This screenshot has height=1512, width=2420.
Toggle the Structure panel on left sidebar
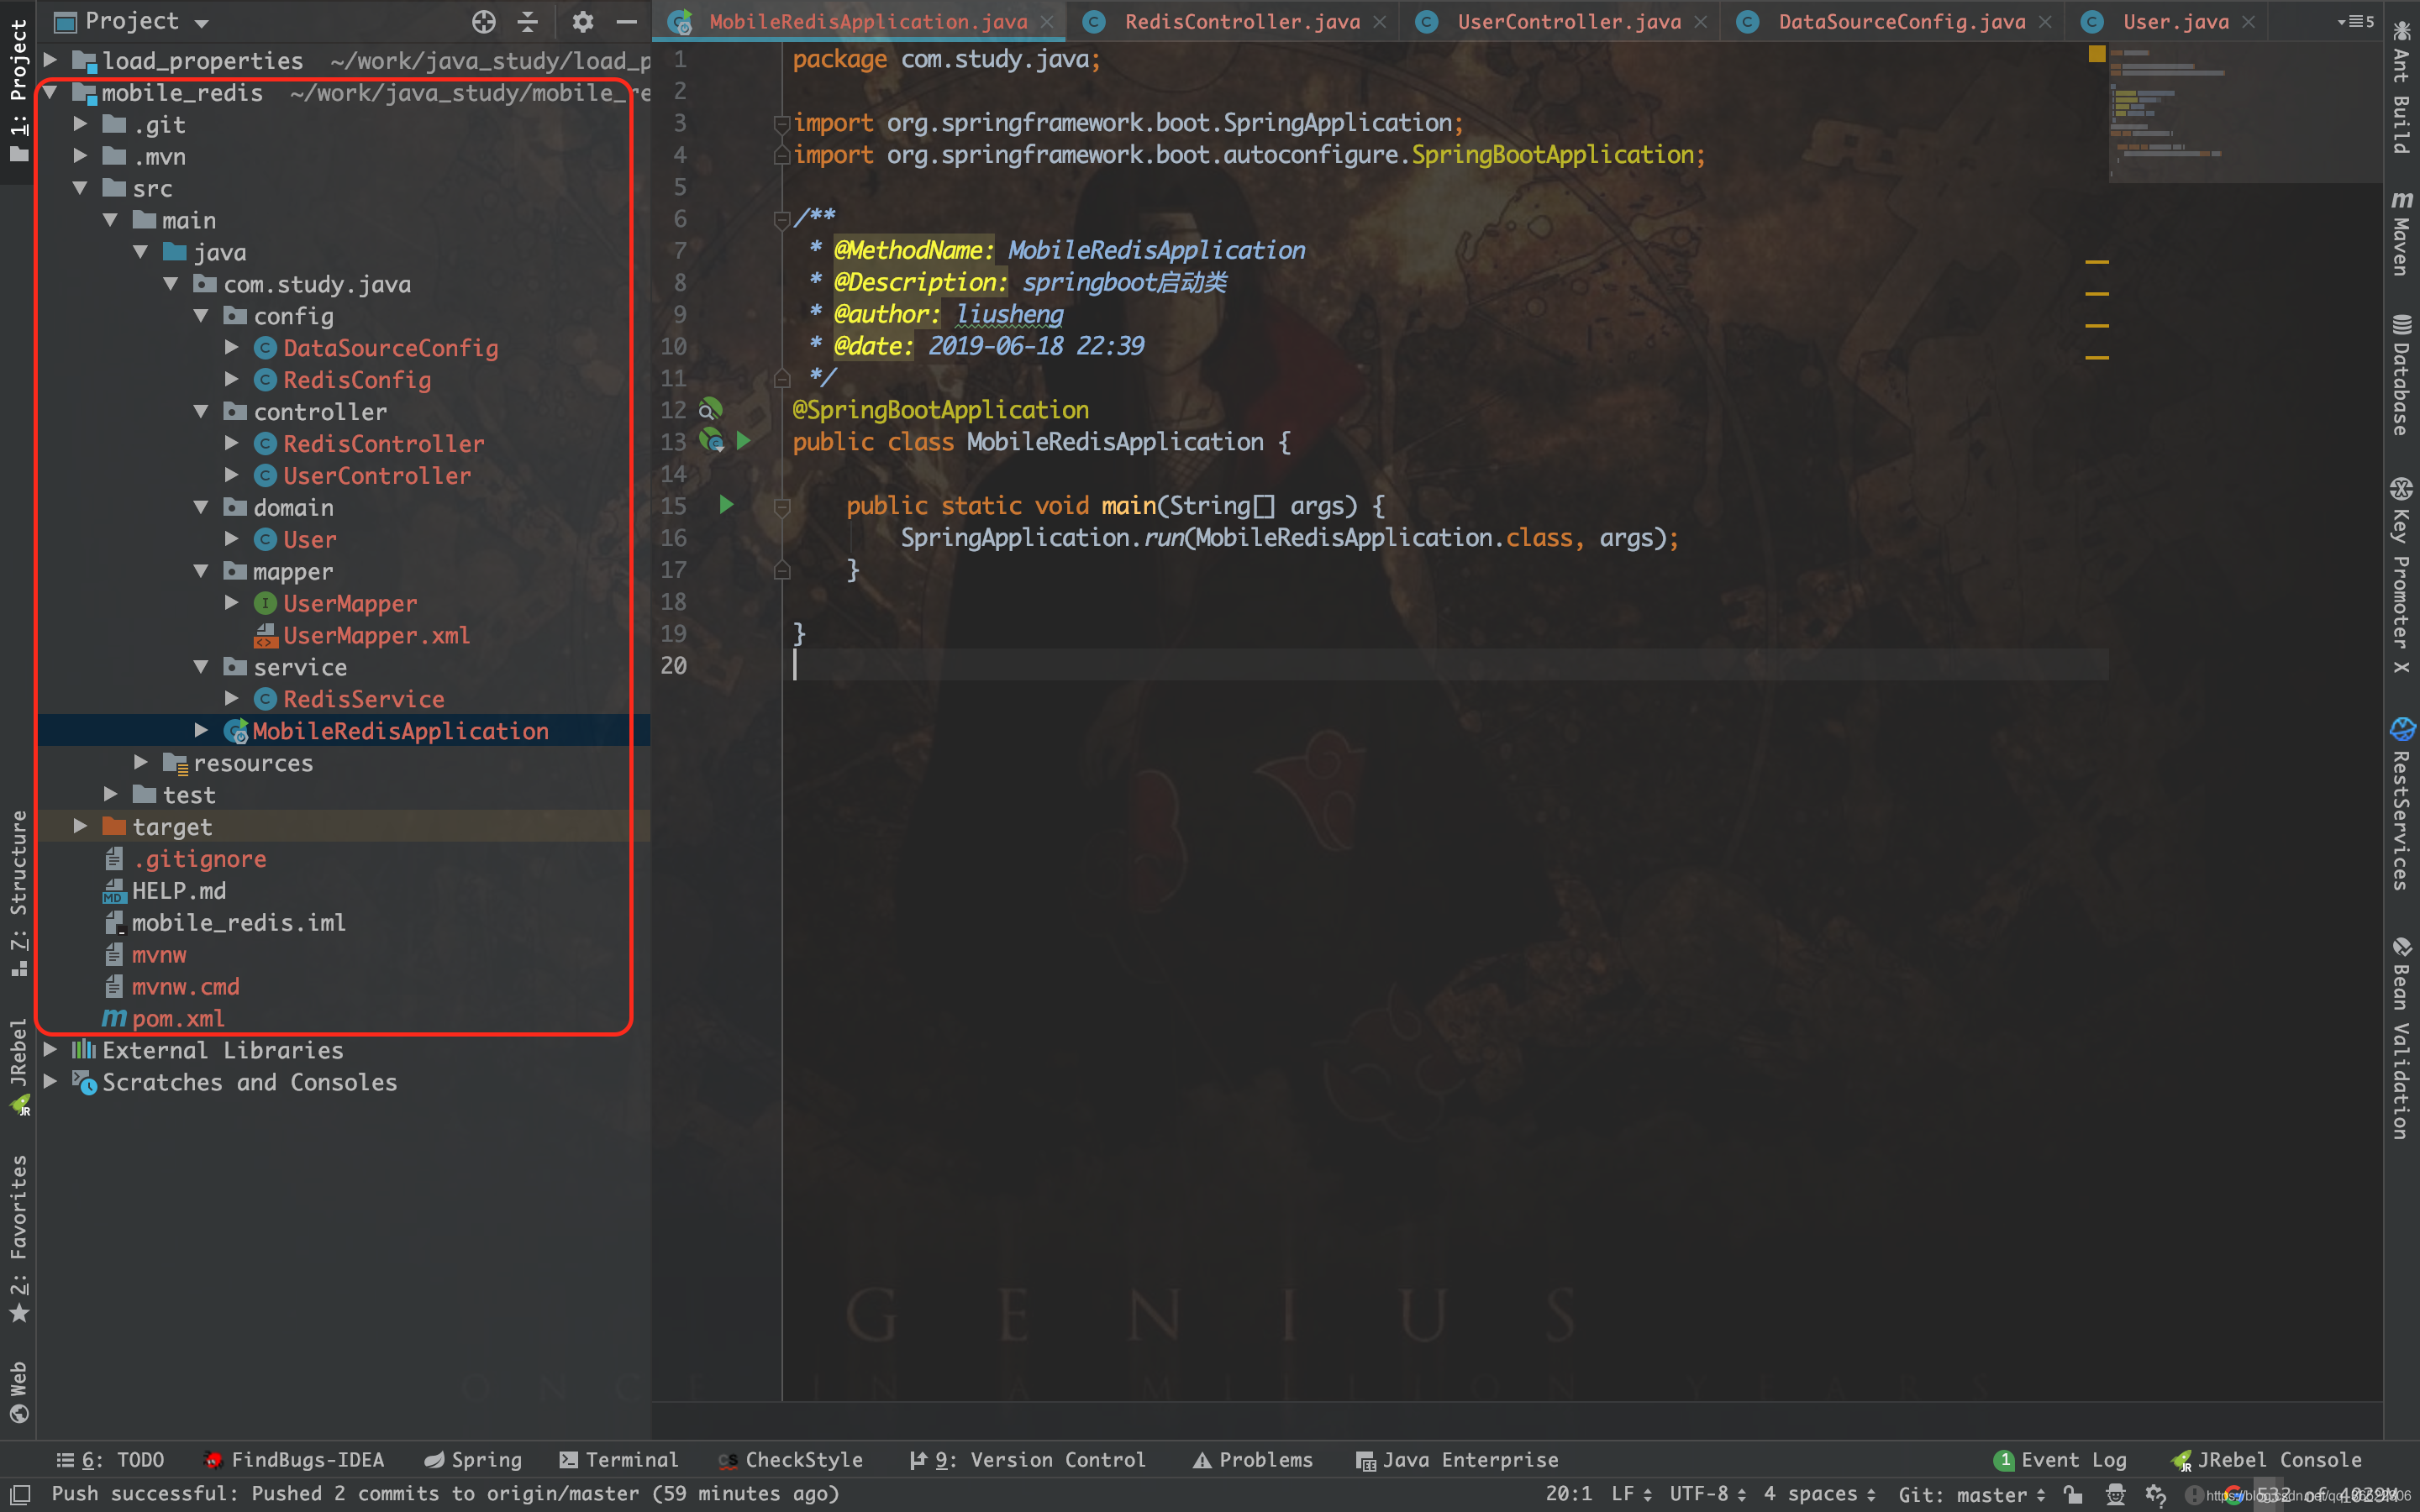point(24,889)
